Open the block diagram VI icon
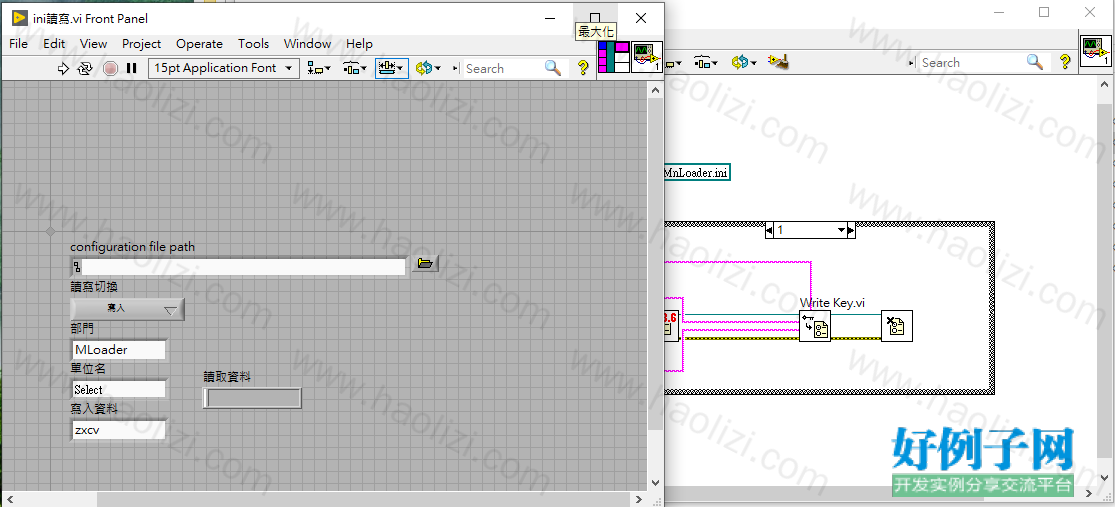 (1095, 52)
